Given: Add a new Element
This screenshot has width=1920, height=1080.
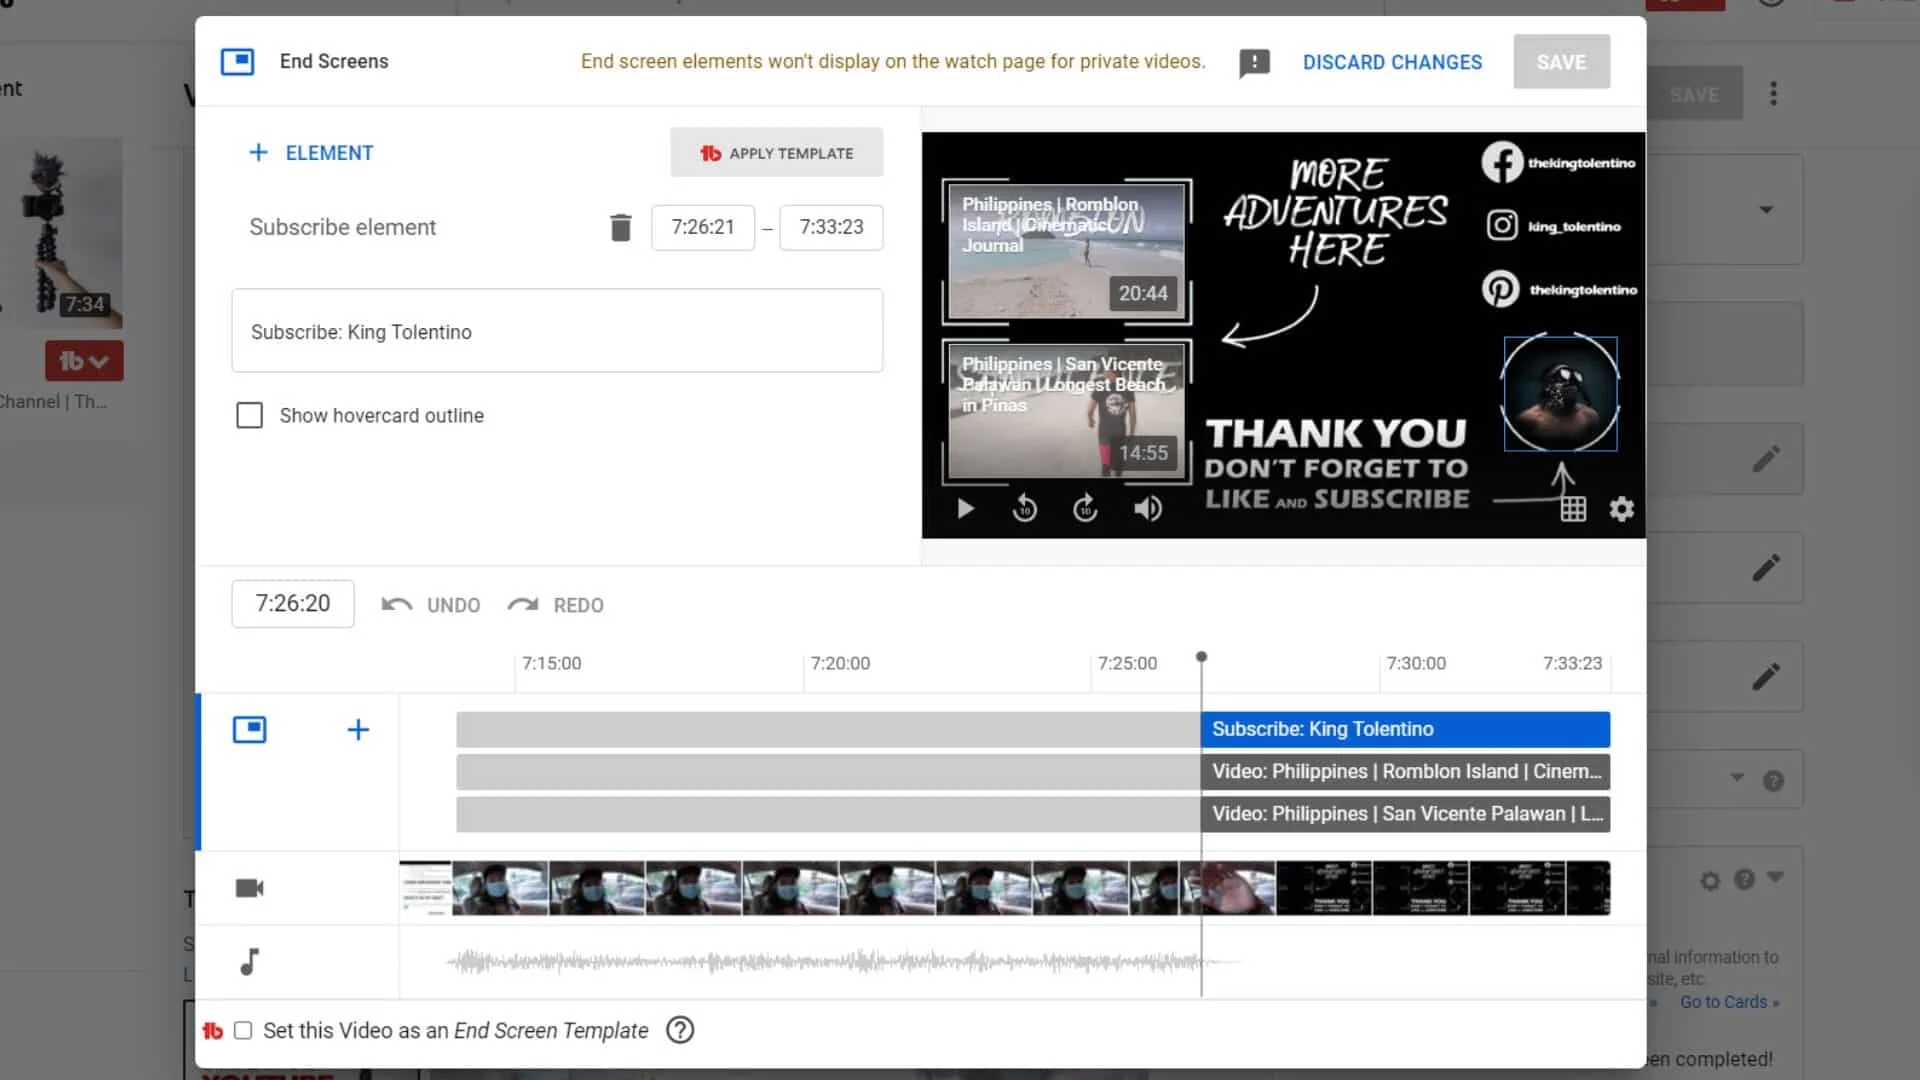Looking at the screenshot, I should click(x=311, y=153).
